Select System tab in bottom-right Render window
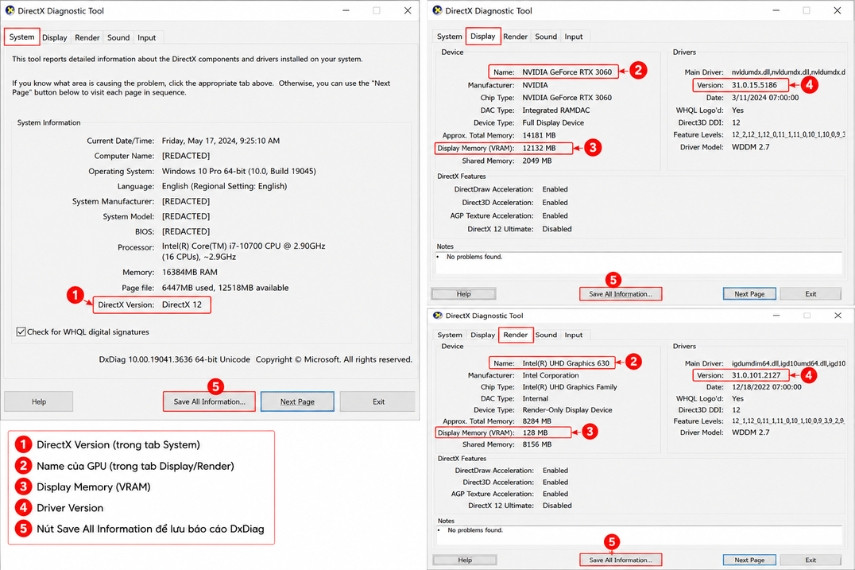 point(449,335)
